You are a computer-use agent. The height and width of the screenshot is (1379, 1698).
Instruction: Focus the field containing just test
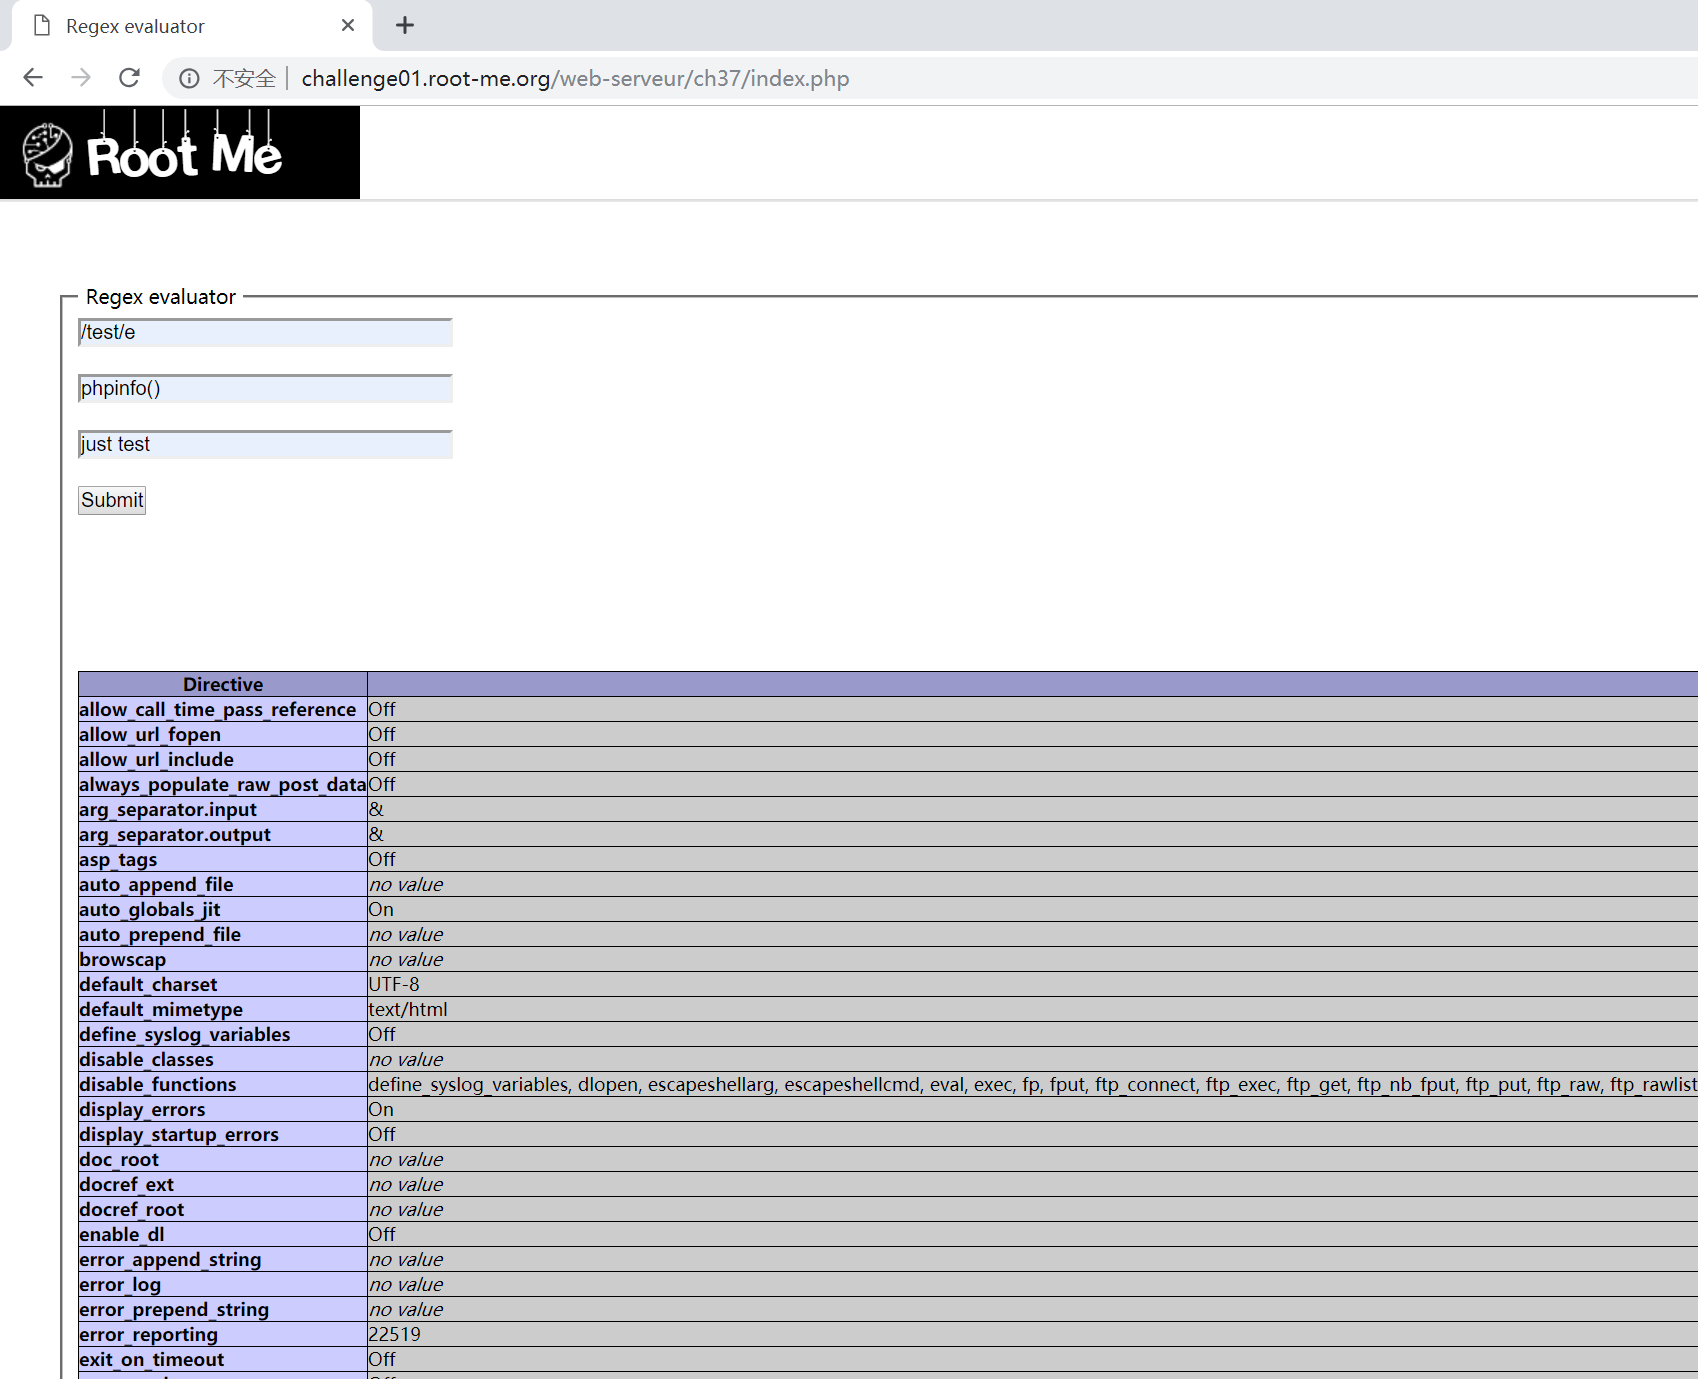[265, 444]
